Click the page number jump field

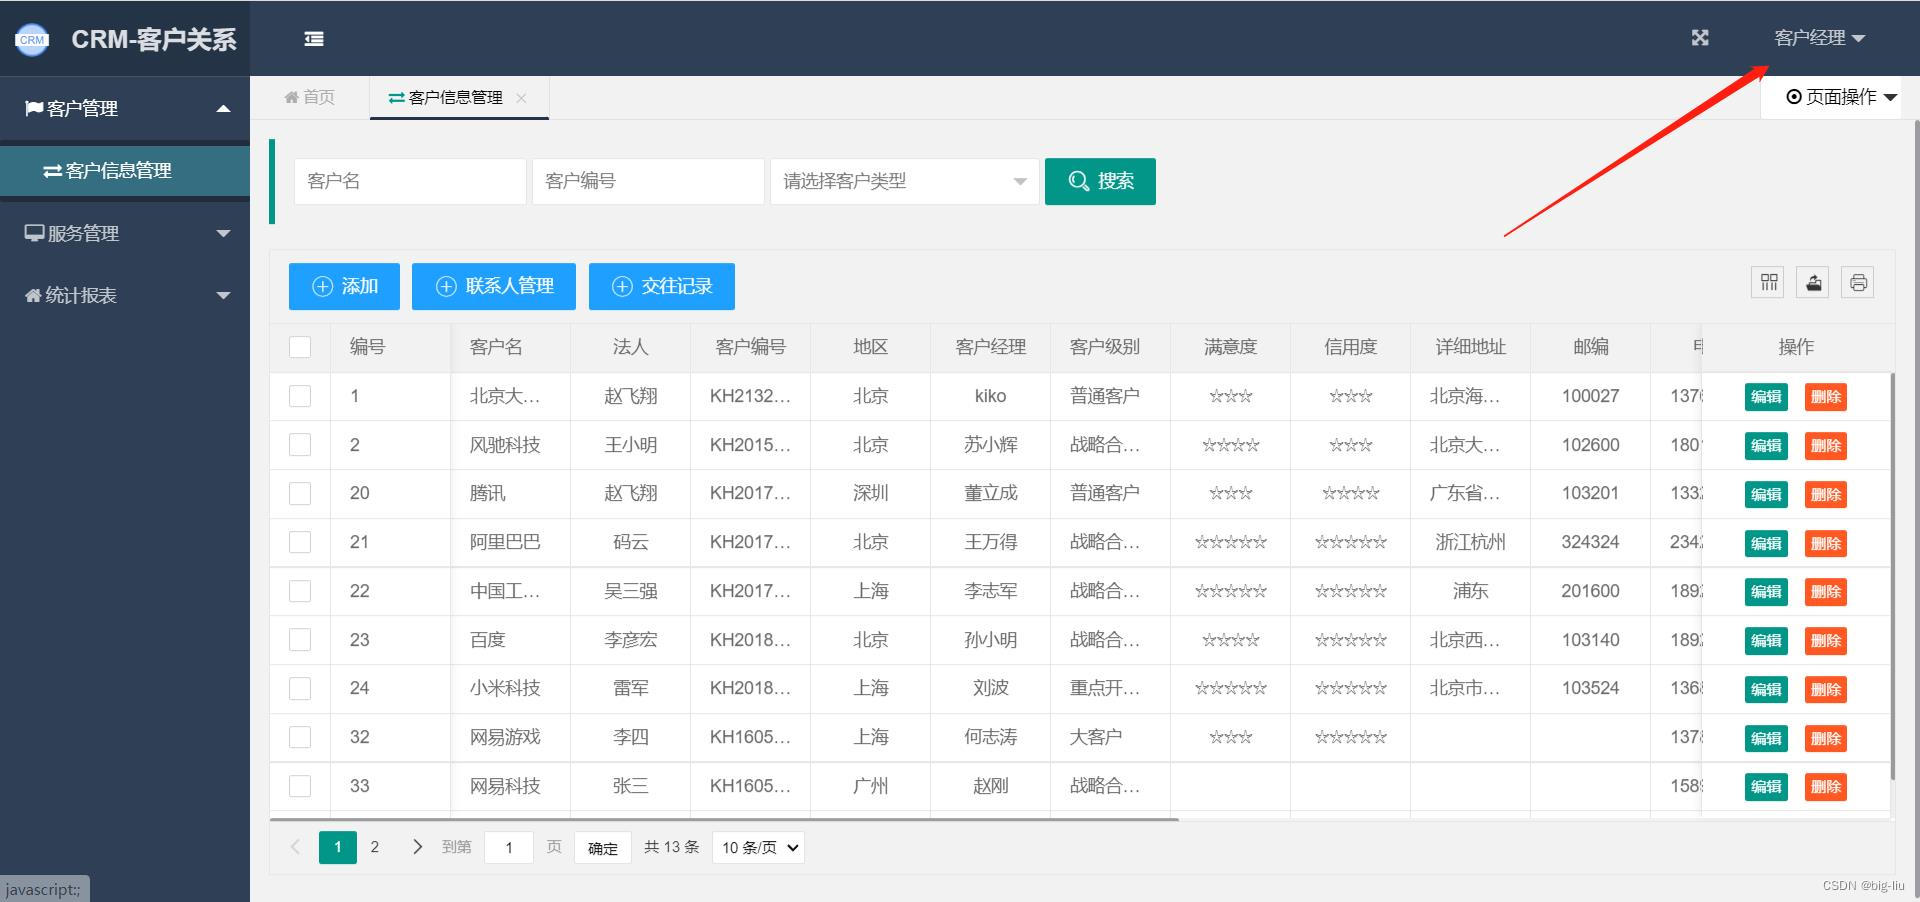coord(509,847)
